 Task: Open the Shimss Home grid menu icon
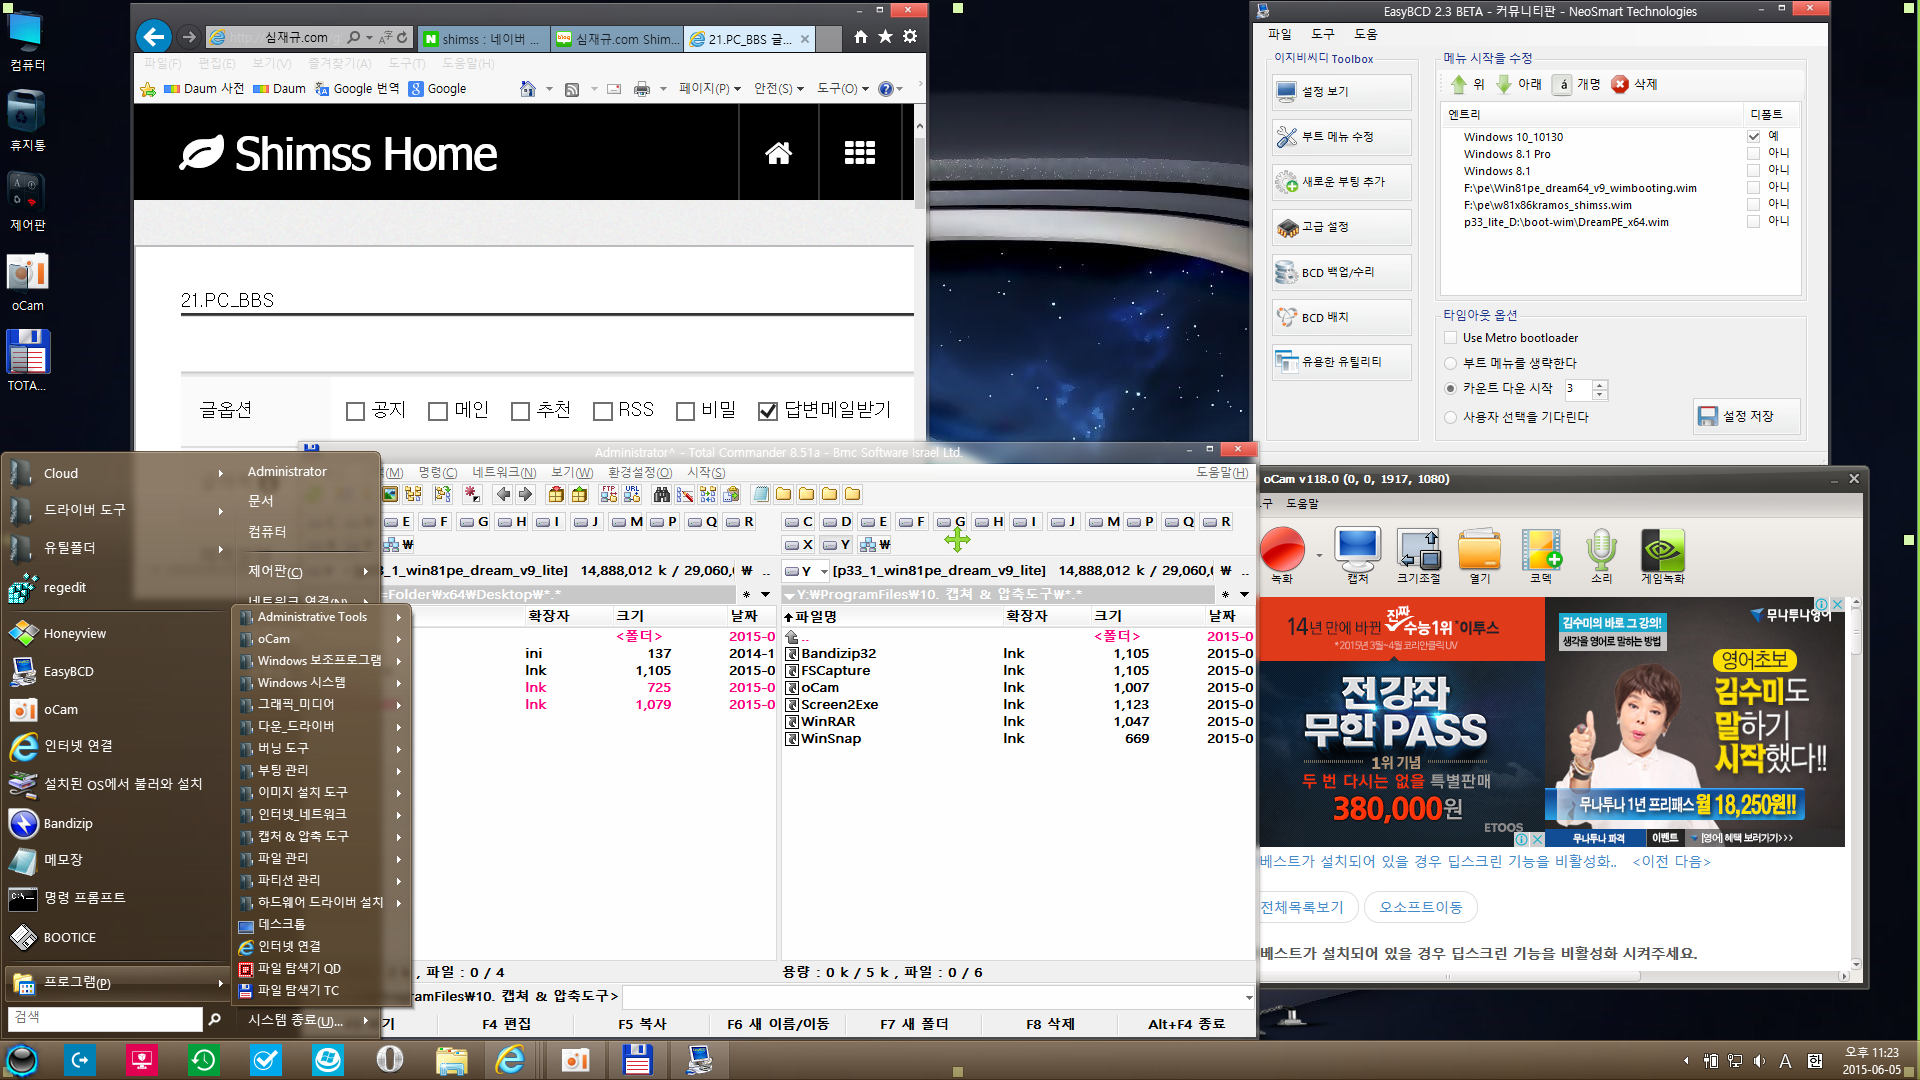859,153
